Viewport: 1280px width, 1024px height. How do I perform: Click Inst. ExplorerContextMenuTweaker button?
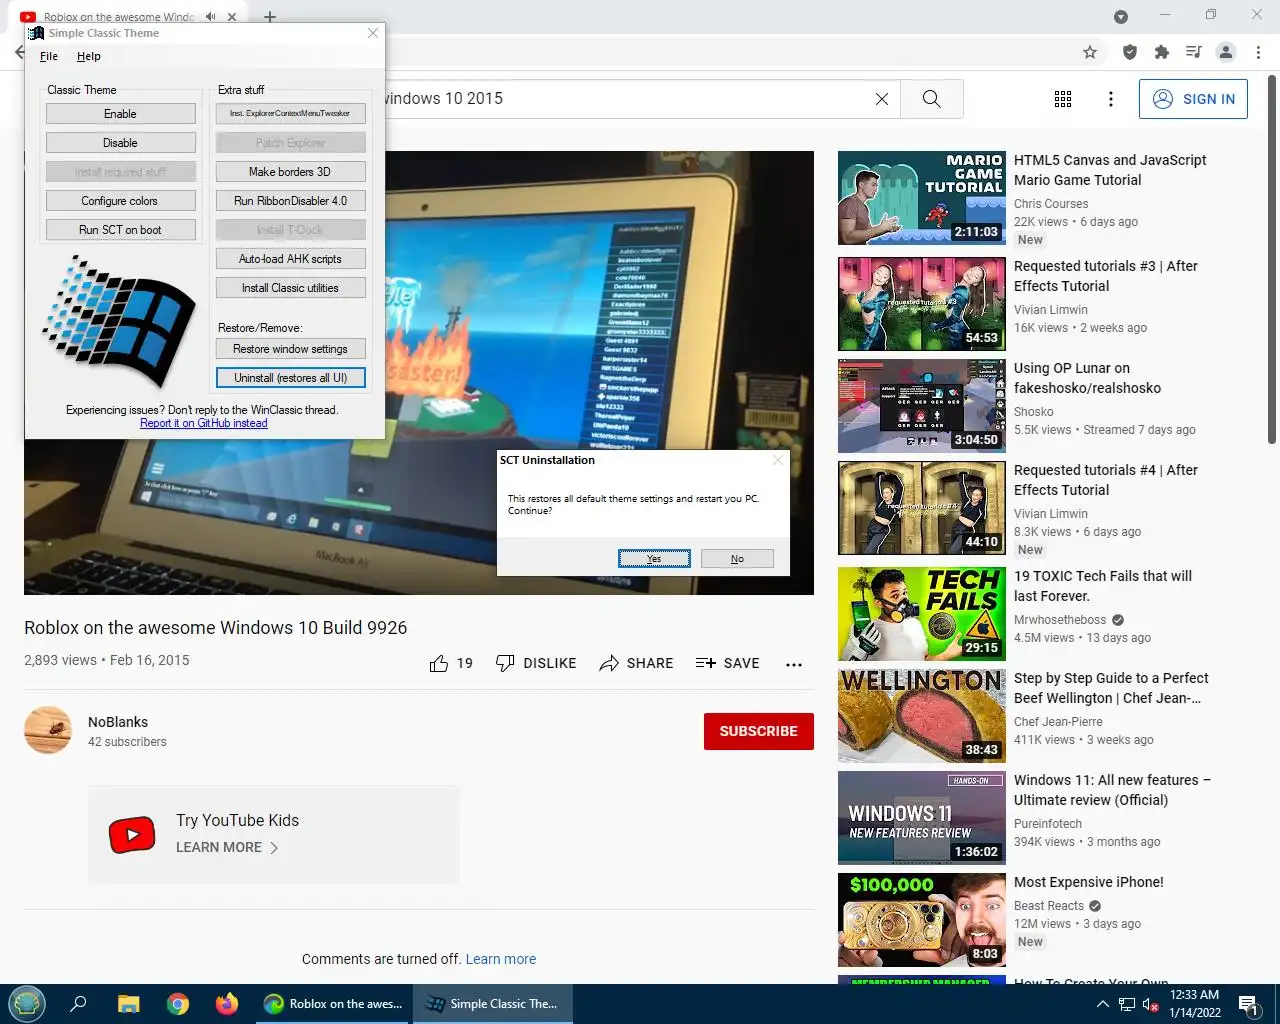click(x=290, y=114)
